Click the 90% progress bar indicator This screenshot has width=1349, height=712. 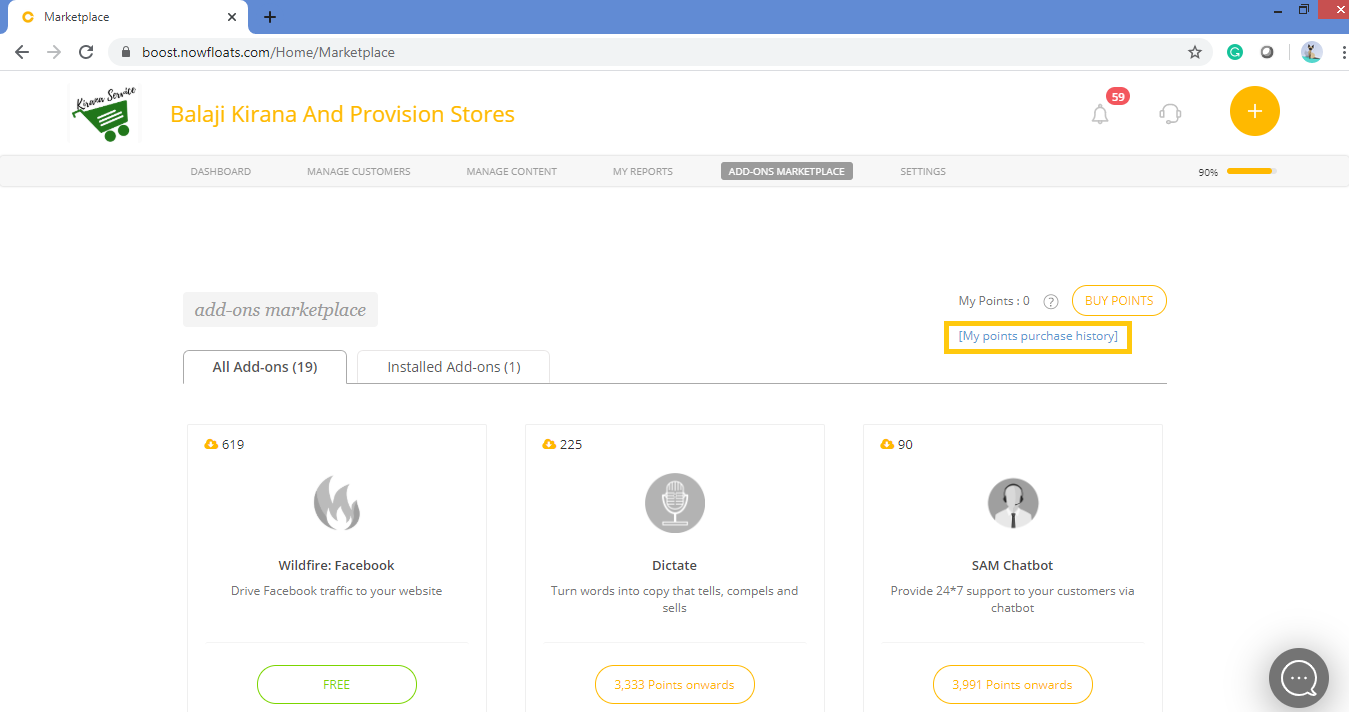[x=1251, y=171]
